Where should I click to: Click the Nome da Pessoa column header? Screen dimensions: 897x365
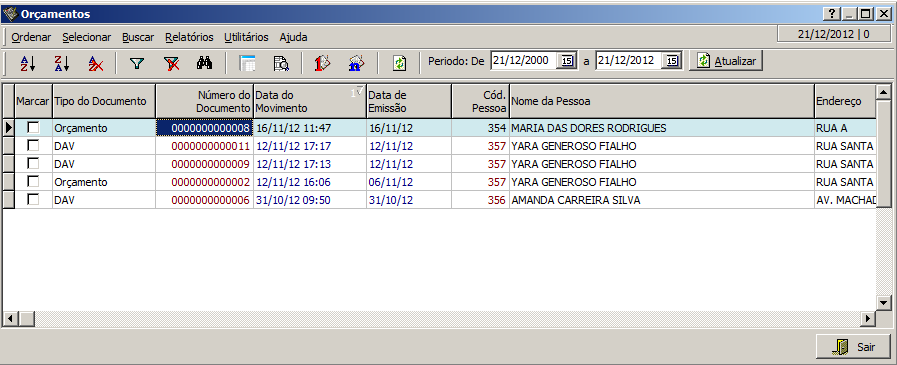(x=662, y=101)
